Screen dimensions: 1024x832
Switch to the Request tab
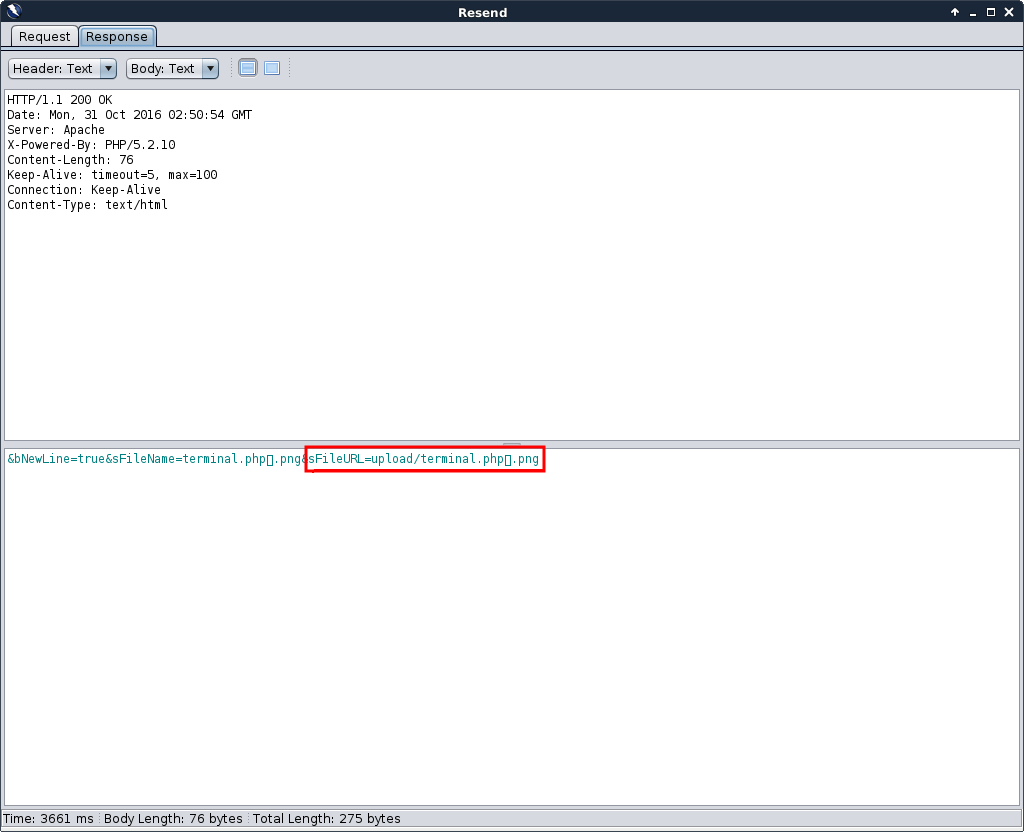(44, 37)
